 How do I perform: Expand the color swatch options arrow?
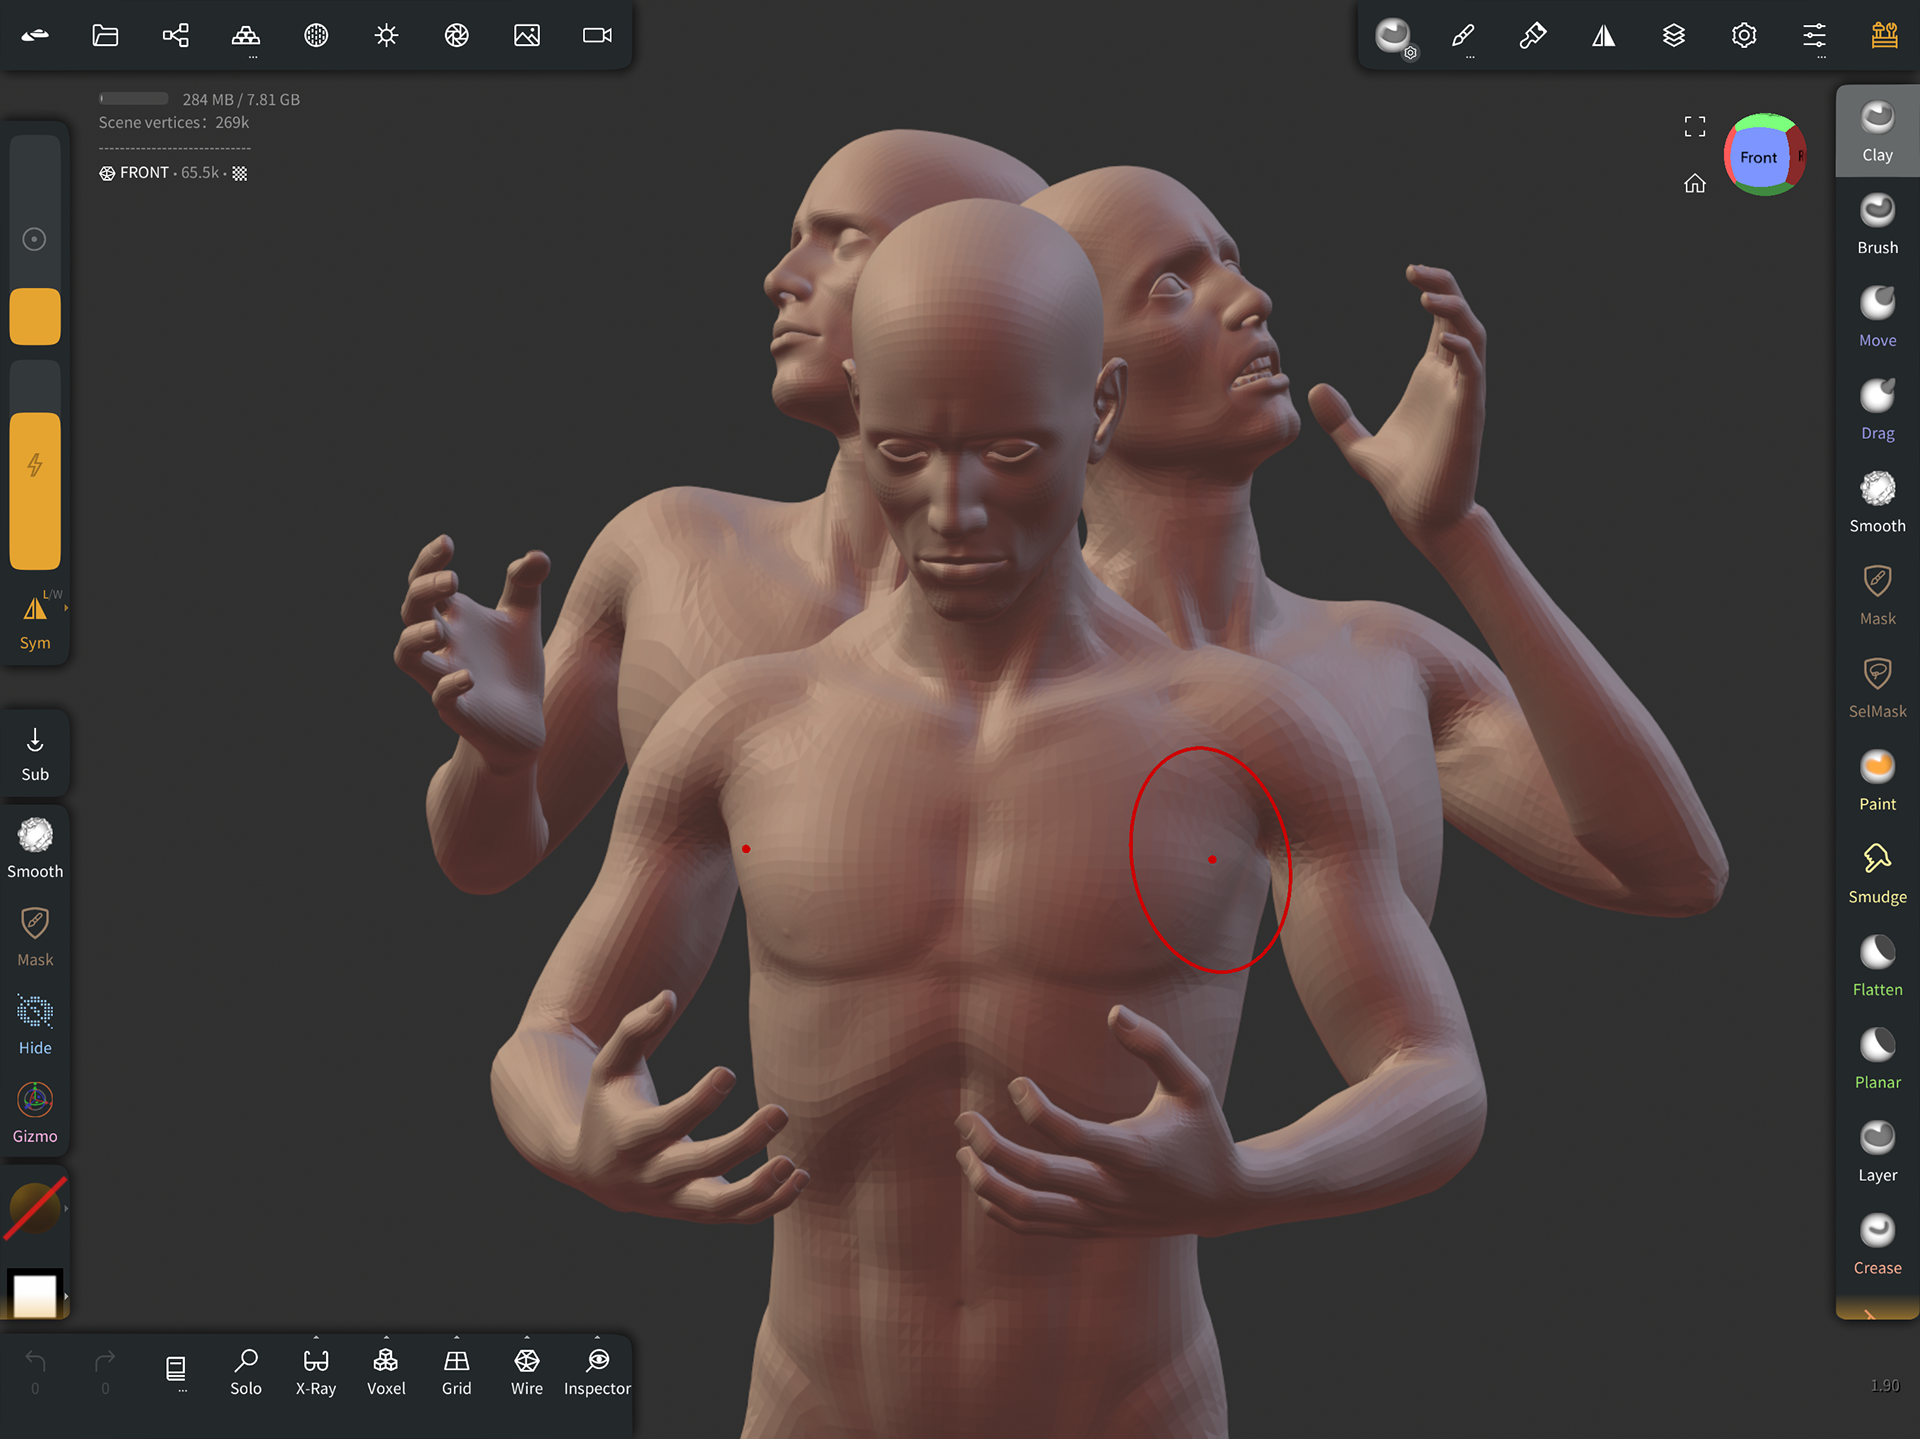[x=66, y=1296]
